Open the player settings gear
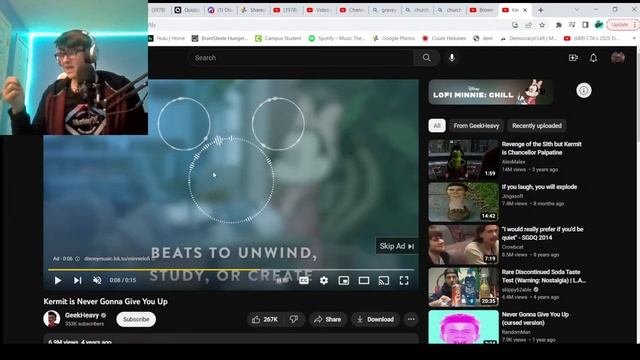640x360 pixels. [324, 280]
